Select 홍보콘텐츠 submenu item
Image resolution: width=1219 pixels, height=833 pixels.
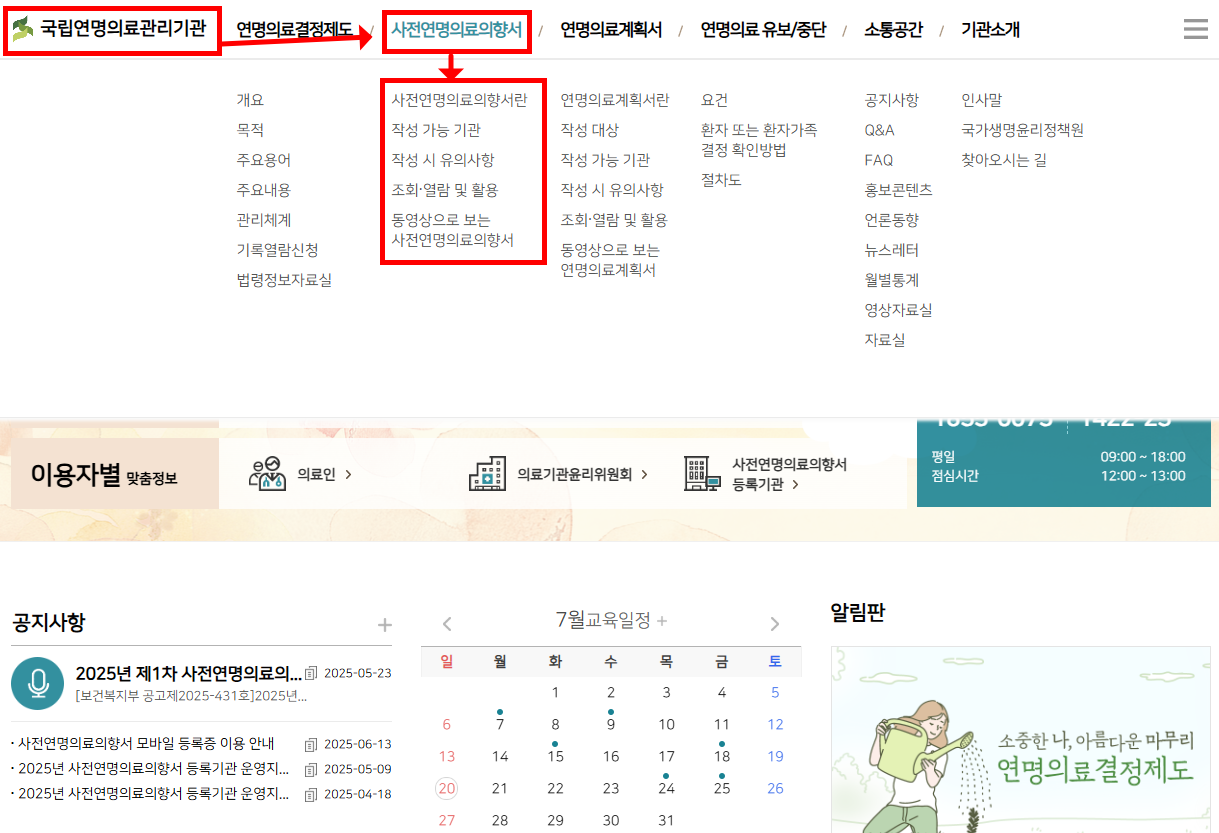click(898, 190)
